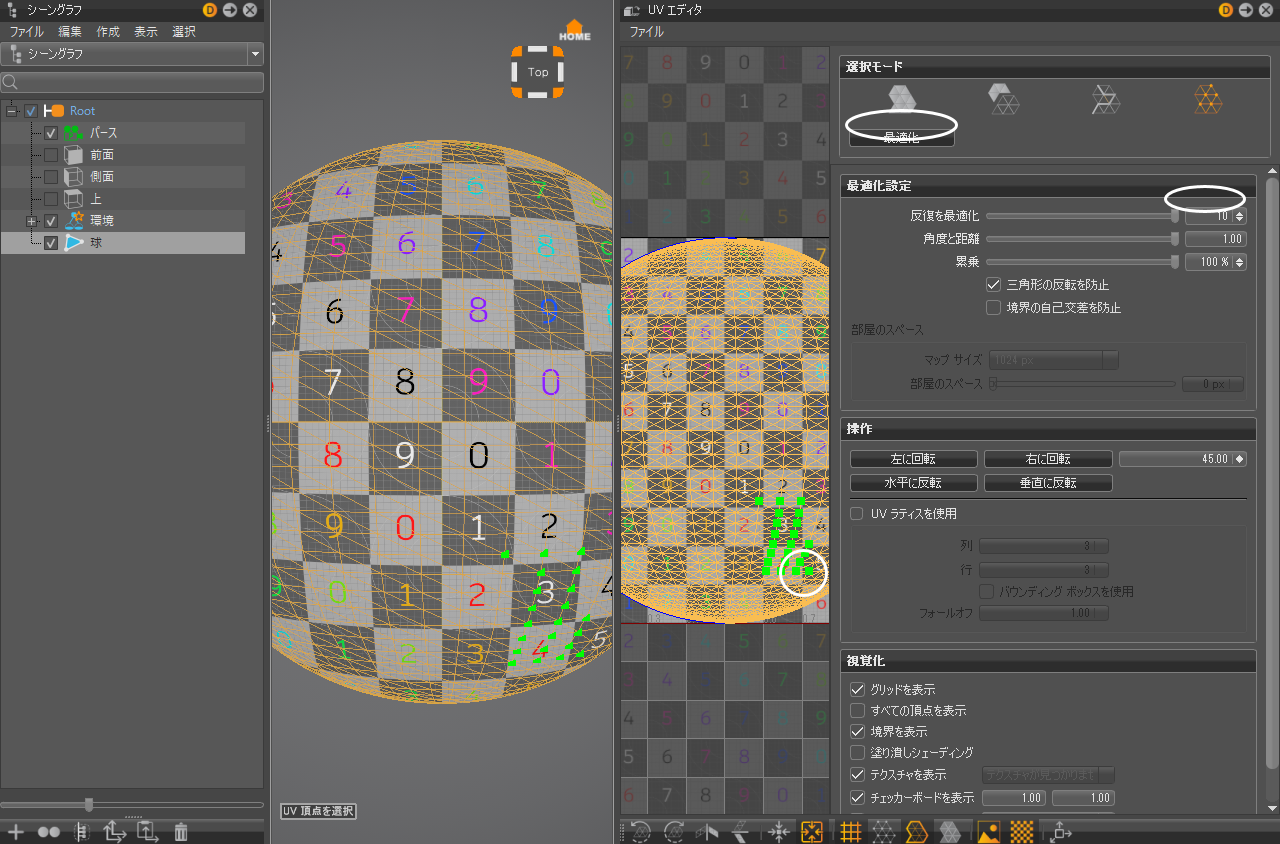Viewport: 1280px width, 844px height.
Task: Toggle 環境 node checkbox
Action: [51, 221]
